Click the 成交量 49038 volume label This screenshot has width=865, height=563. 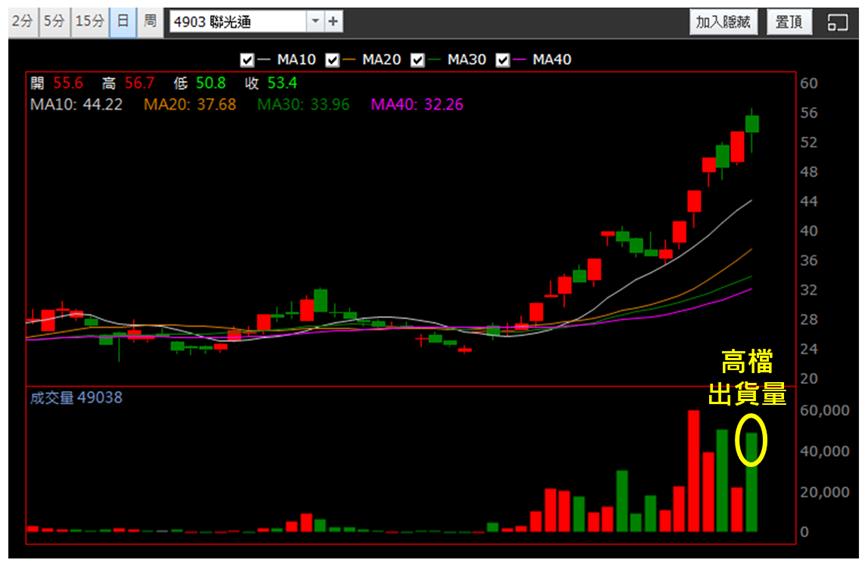coord(76,398)
